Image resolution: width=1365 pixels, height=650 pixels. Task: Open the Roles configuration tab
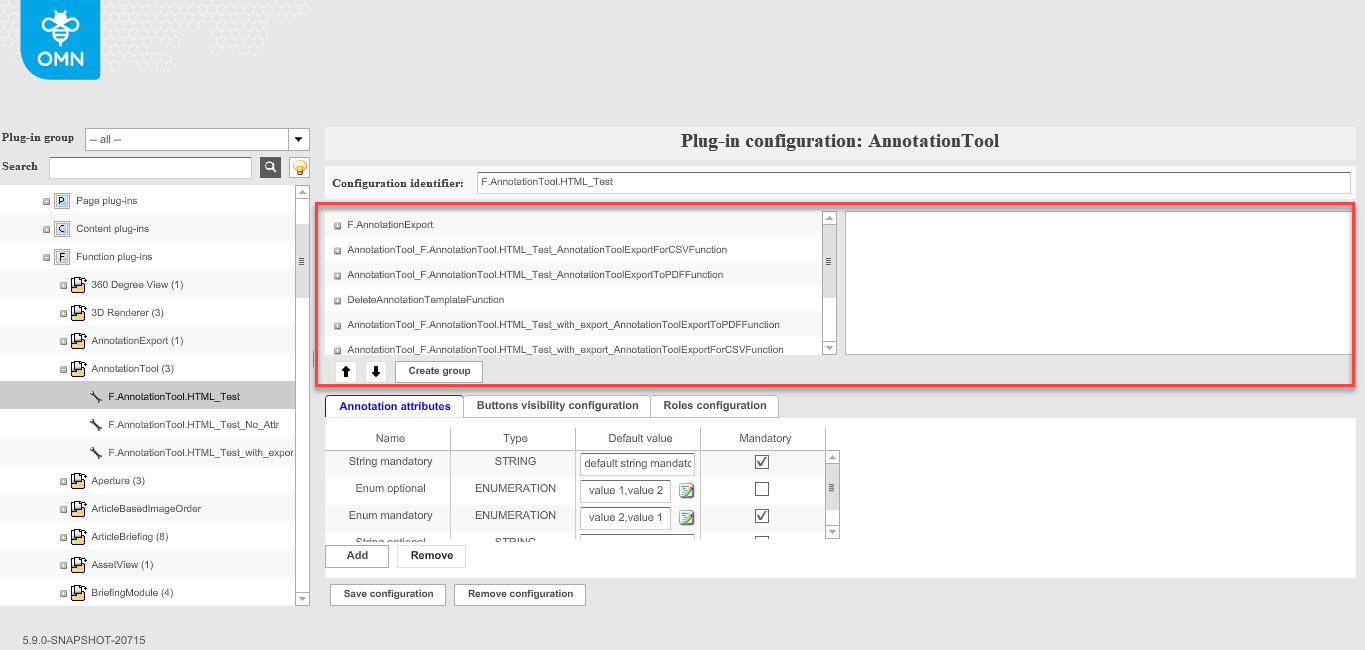click(714, 406)
